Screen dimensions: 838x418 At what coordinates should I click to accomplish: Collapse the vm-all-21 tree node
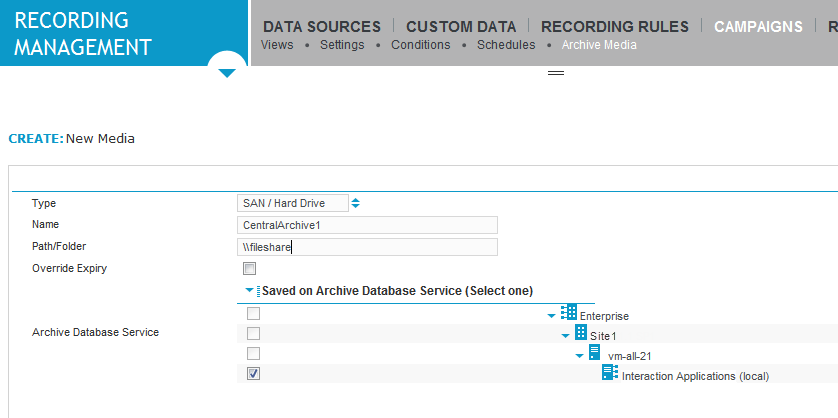point(579,356)
